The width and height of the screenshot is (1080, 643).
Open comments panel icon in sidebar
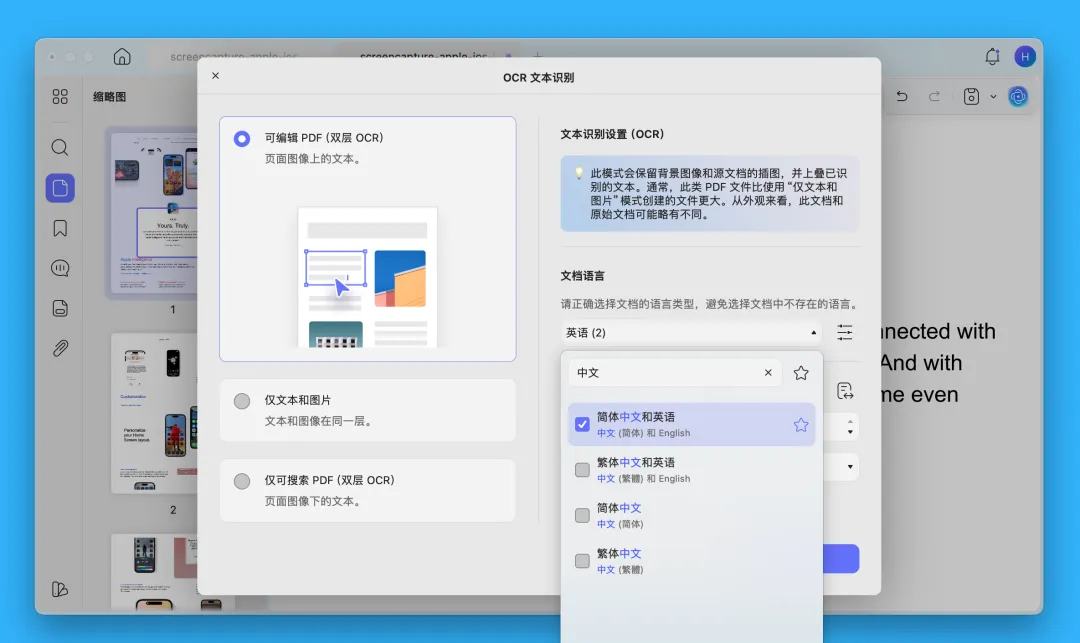pyautogui.click(x=60, y=268)
